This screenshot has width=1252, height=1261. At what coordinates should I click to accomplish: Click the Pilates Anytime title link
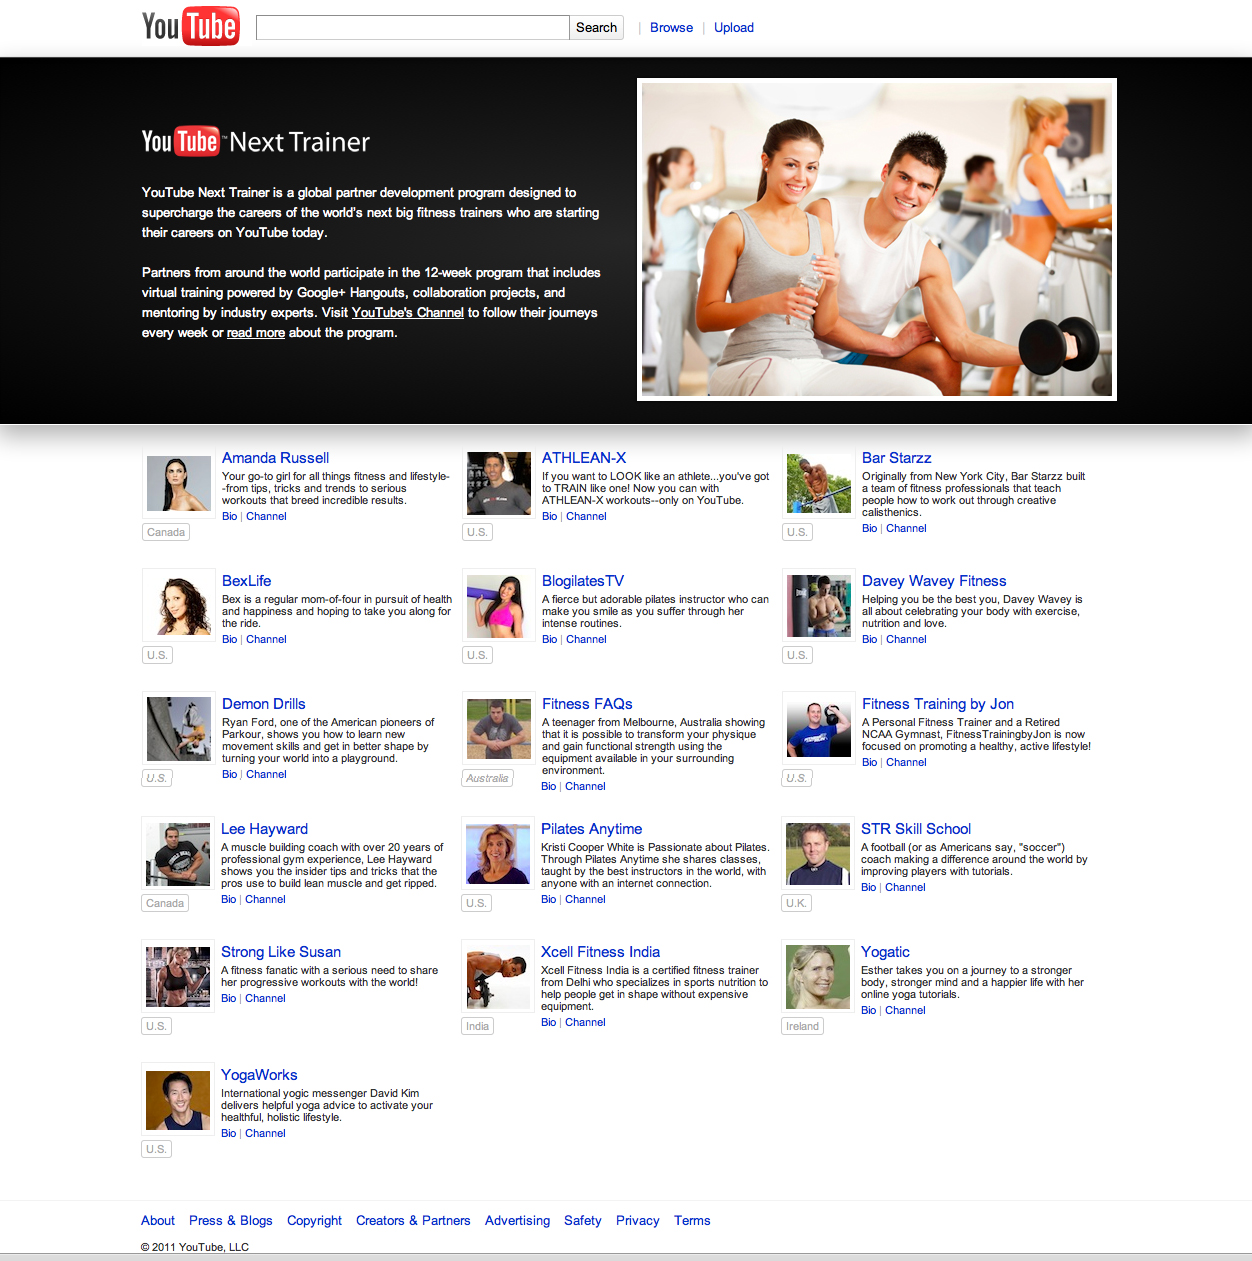(x=592, y=829)
